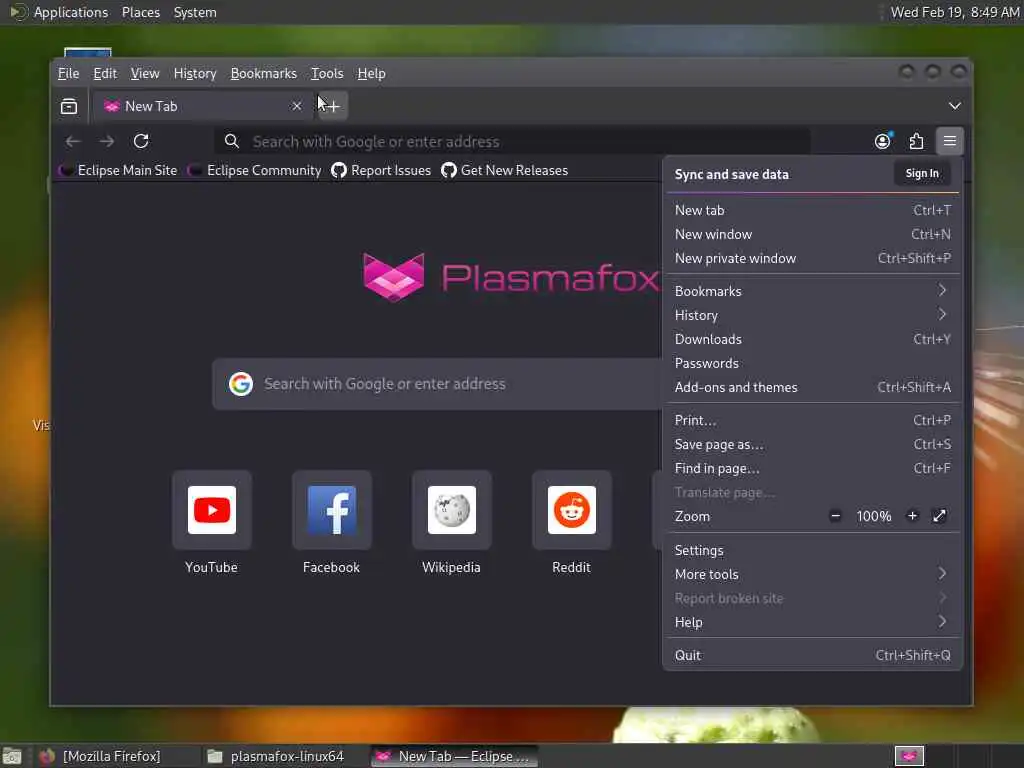Expand the list all tabs chevron
Image resolution: width=1024 pixels, height=768 pixels.
point(954,106)
